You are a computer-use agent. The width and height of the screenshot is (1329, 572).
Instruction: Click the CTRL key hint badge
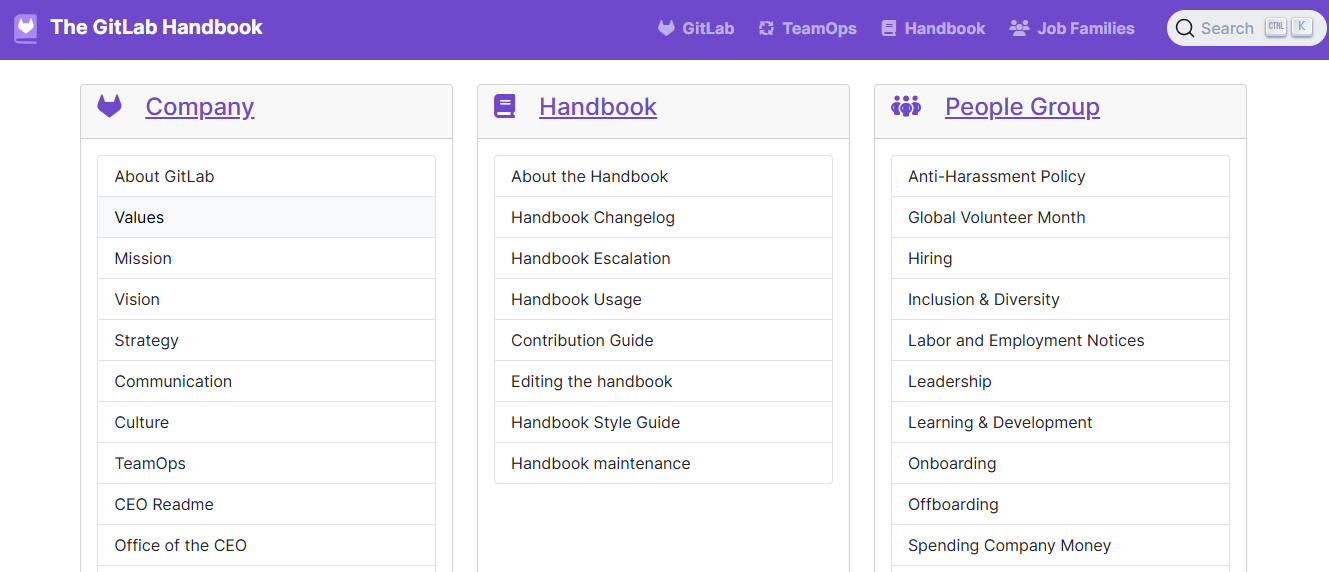coord(1276,27)
